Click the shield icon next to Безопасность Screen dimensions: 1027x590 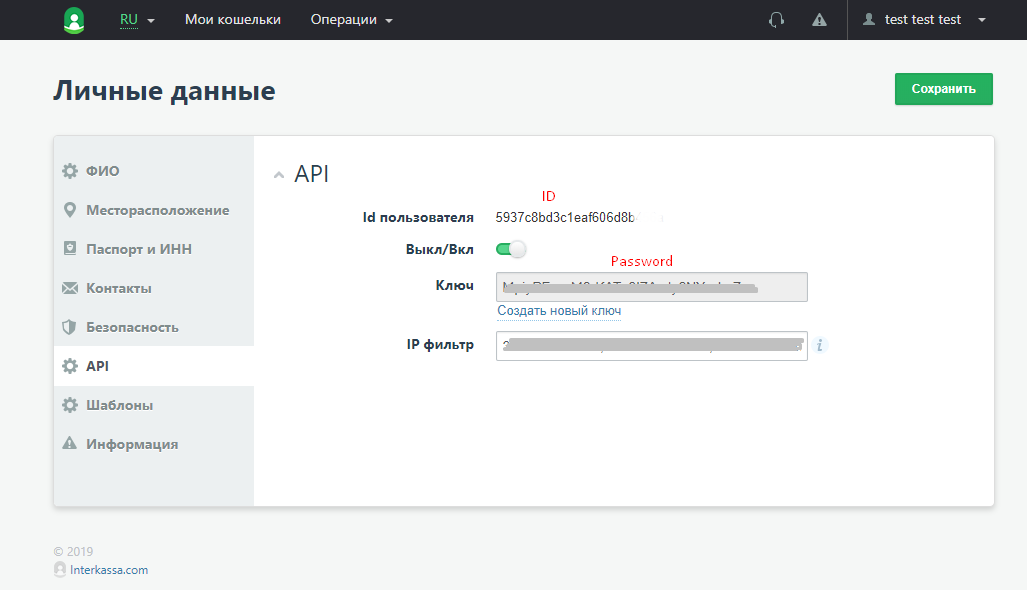pyautogui.click(x=70, y=327)
